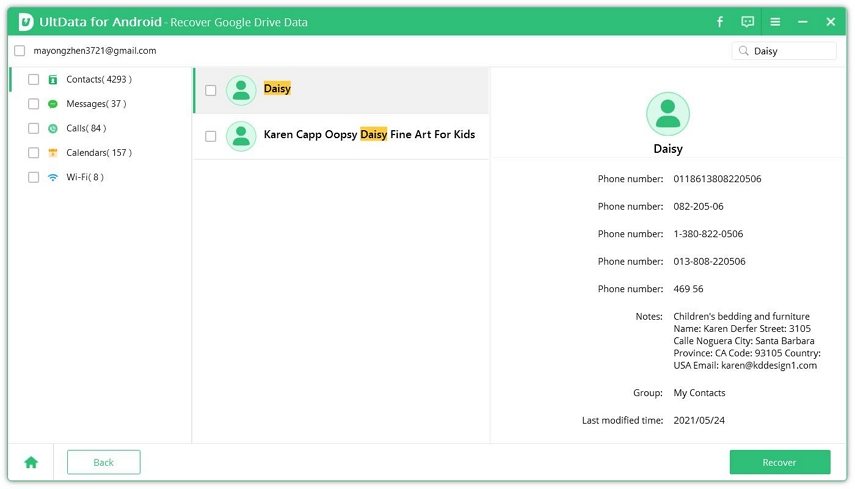
Task: Click the search magnifier icon
Action: tap(743, 51)
